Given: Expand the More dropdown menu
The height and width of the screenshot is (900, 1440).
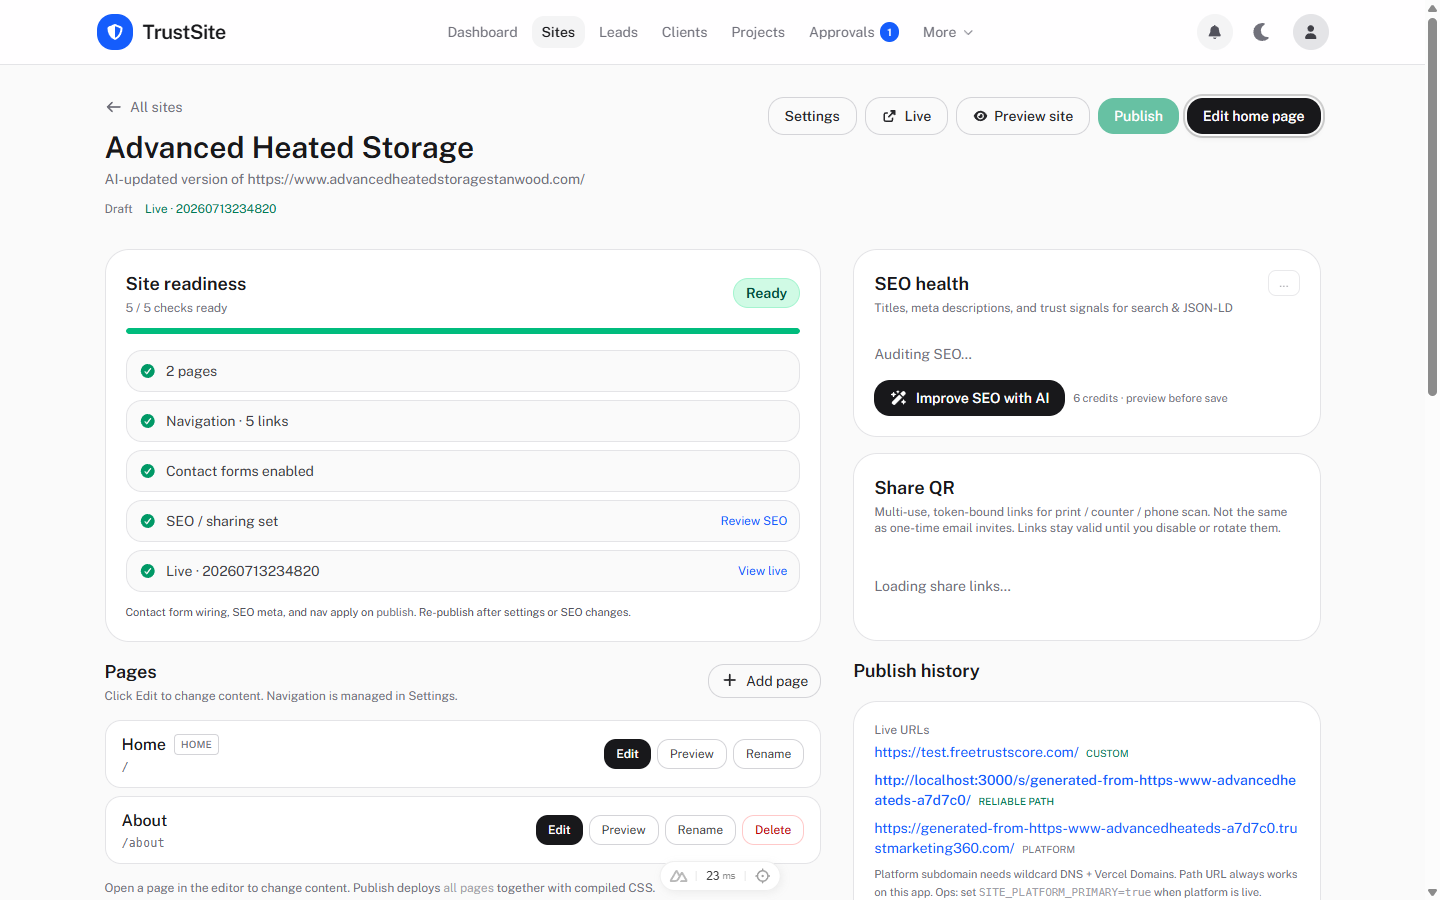Looking at the screenshot, I should coord(947,32).
